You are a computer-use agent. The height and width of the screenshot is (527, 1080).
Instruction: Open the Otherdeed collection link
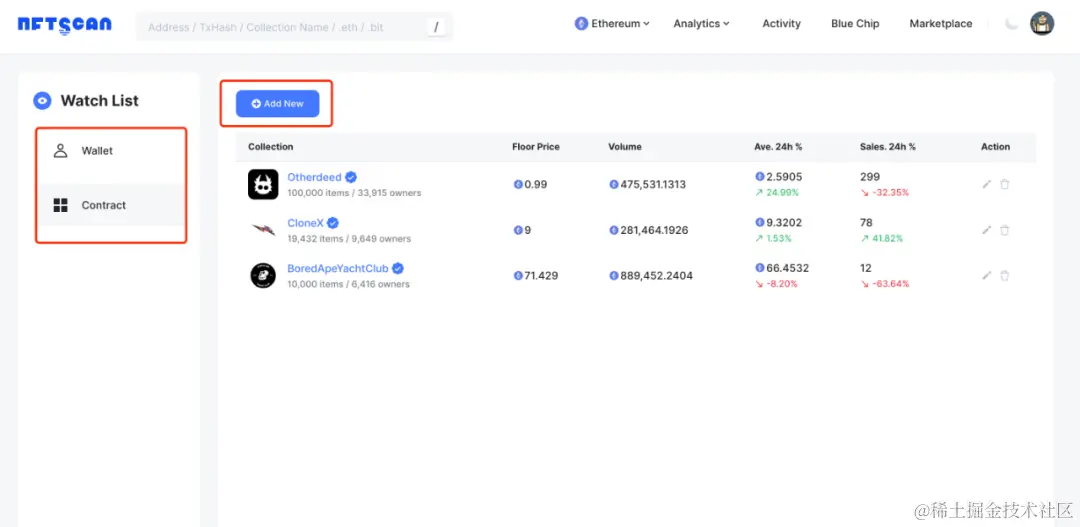(314, 177)
